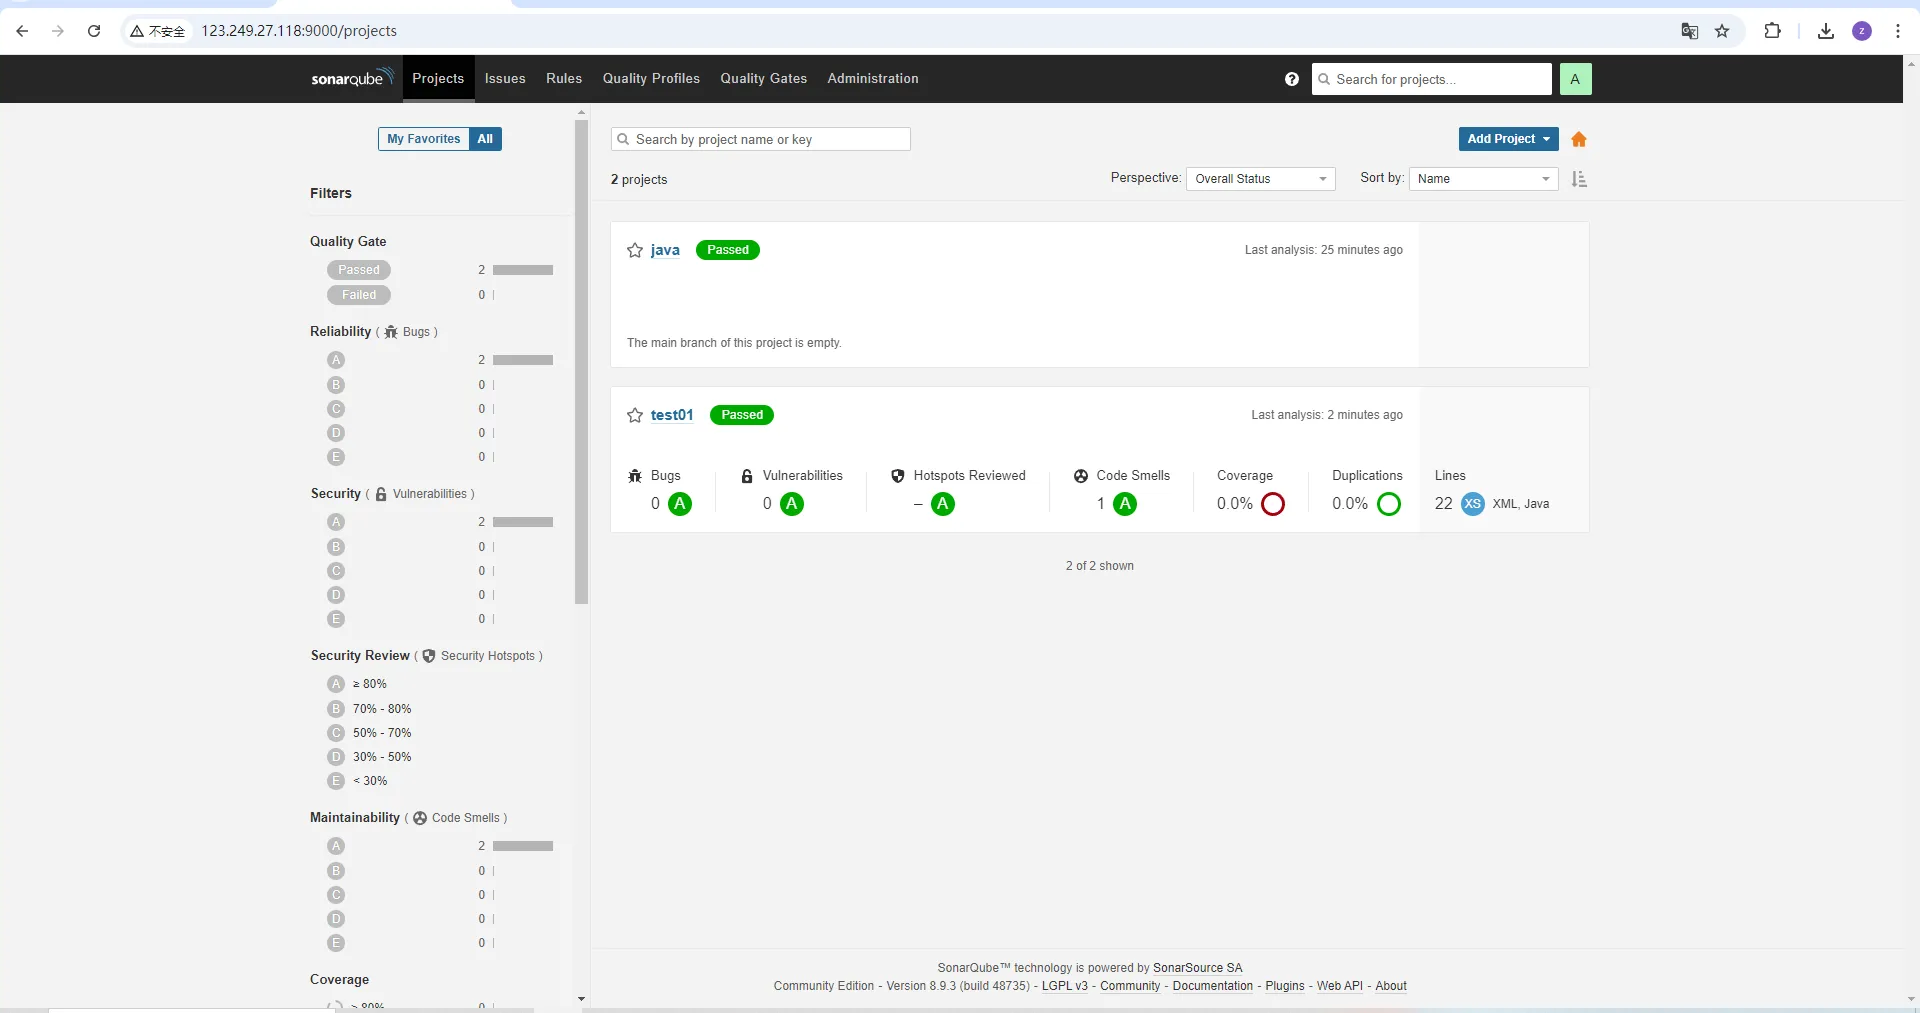Open the test01 project link

point(672,415)
